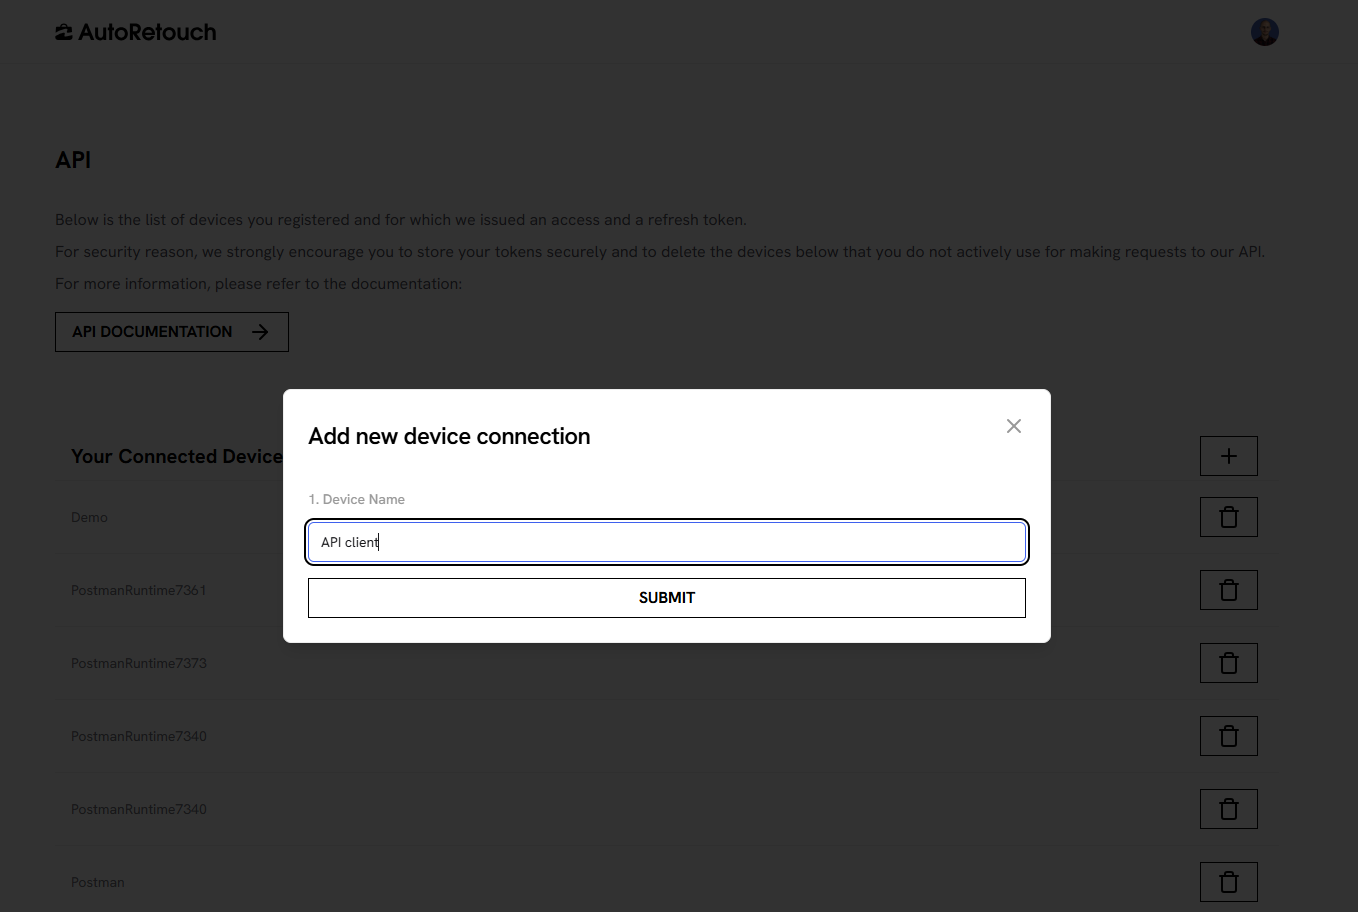1358x912 pixels.
Task: Delete the Postman device
Action: click(x=1229, y=882)
